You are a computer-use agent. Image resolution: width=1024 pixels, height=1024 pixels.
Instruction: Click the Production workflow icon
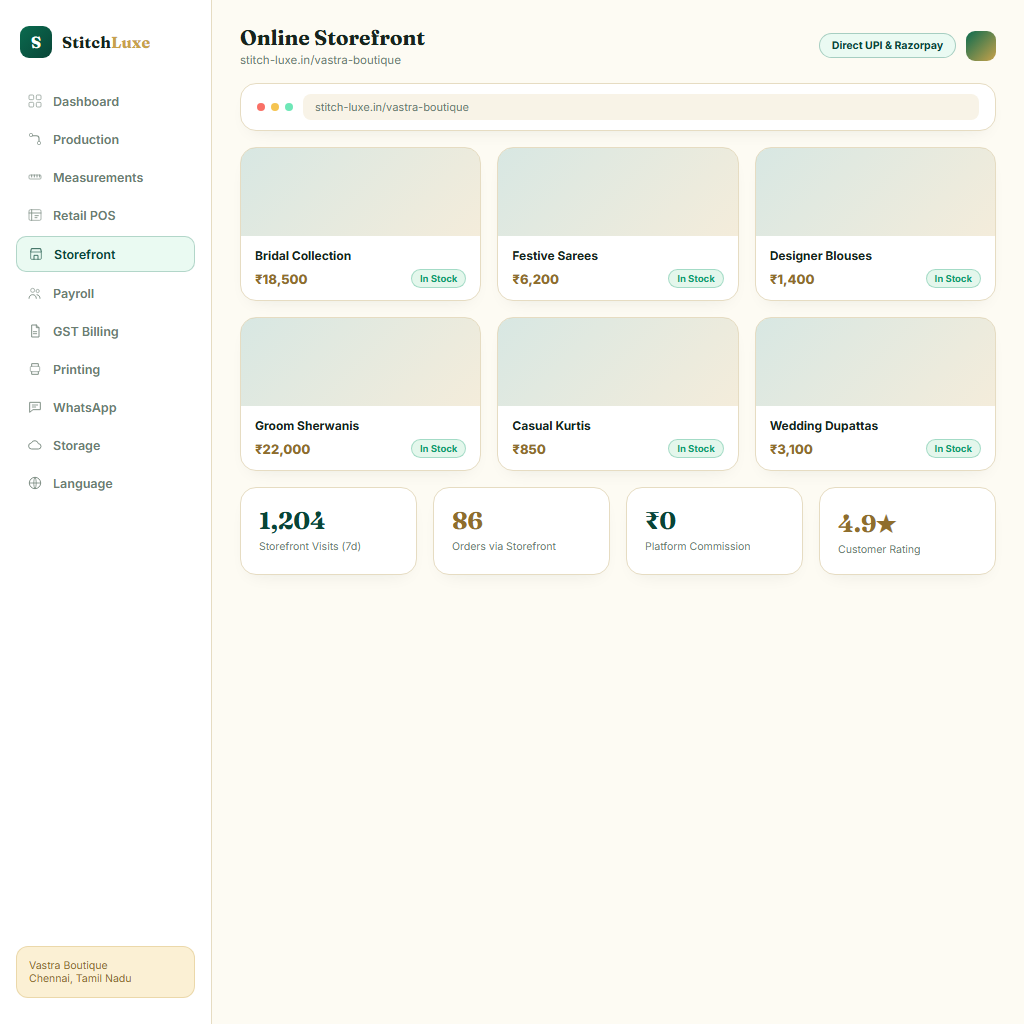click(x=35, y=139)
